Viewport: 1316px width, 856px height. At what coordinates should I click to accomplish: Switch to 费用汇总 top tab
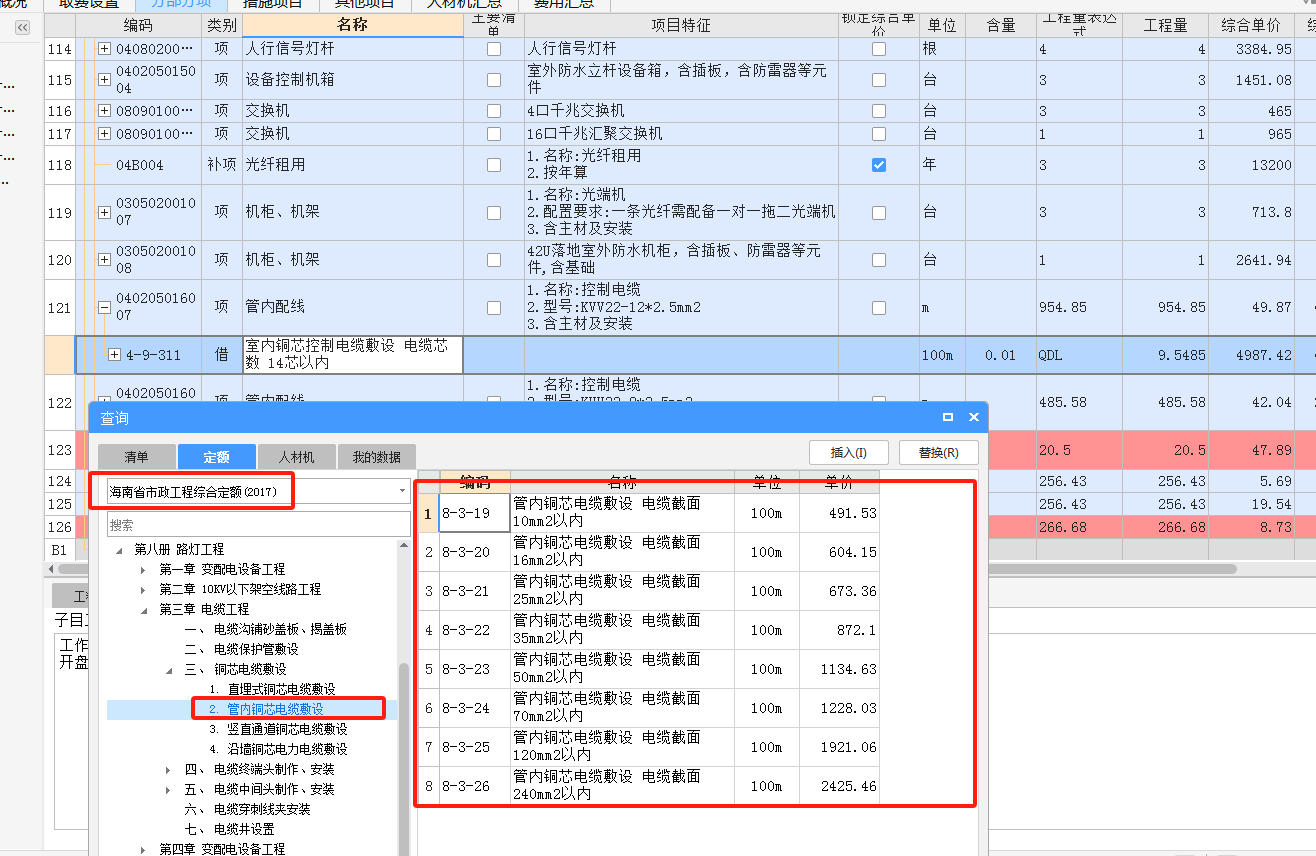click(x=564, y=4)
